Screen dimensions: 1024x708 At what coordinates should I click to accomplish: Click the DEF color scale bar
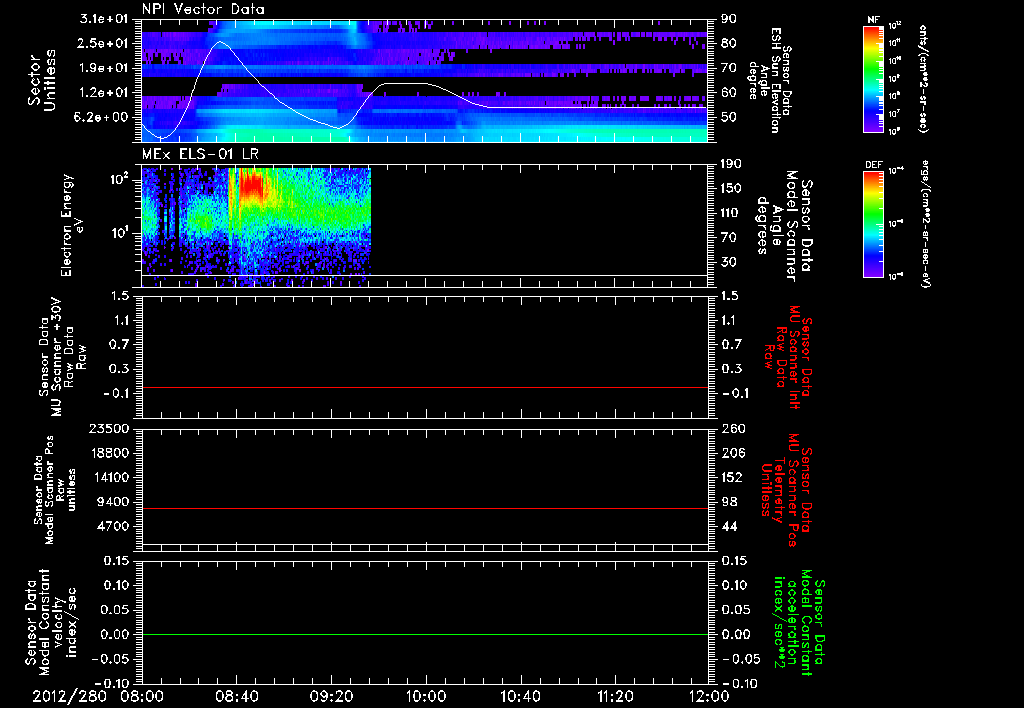point(874,224)
